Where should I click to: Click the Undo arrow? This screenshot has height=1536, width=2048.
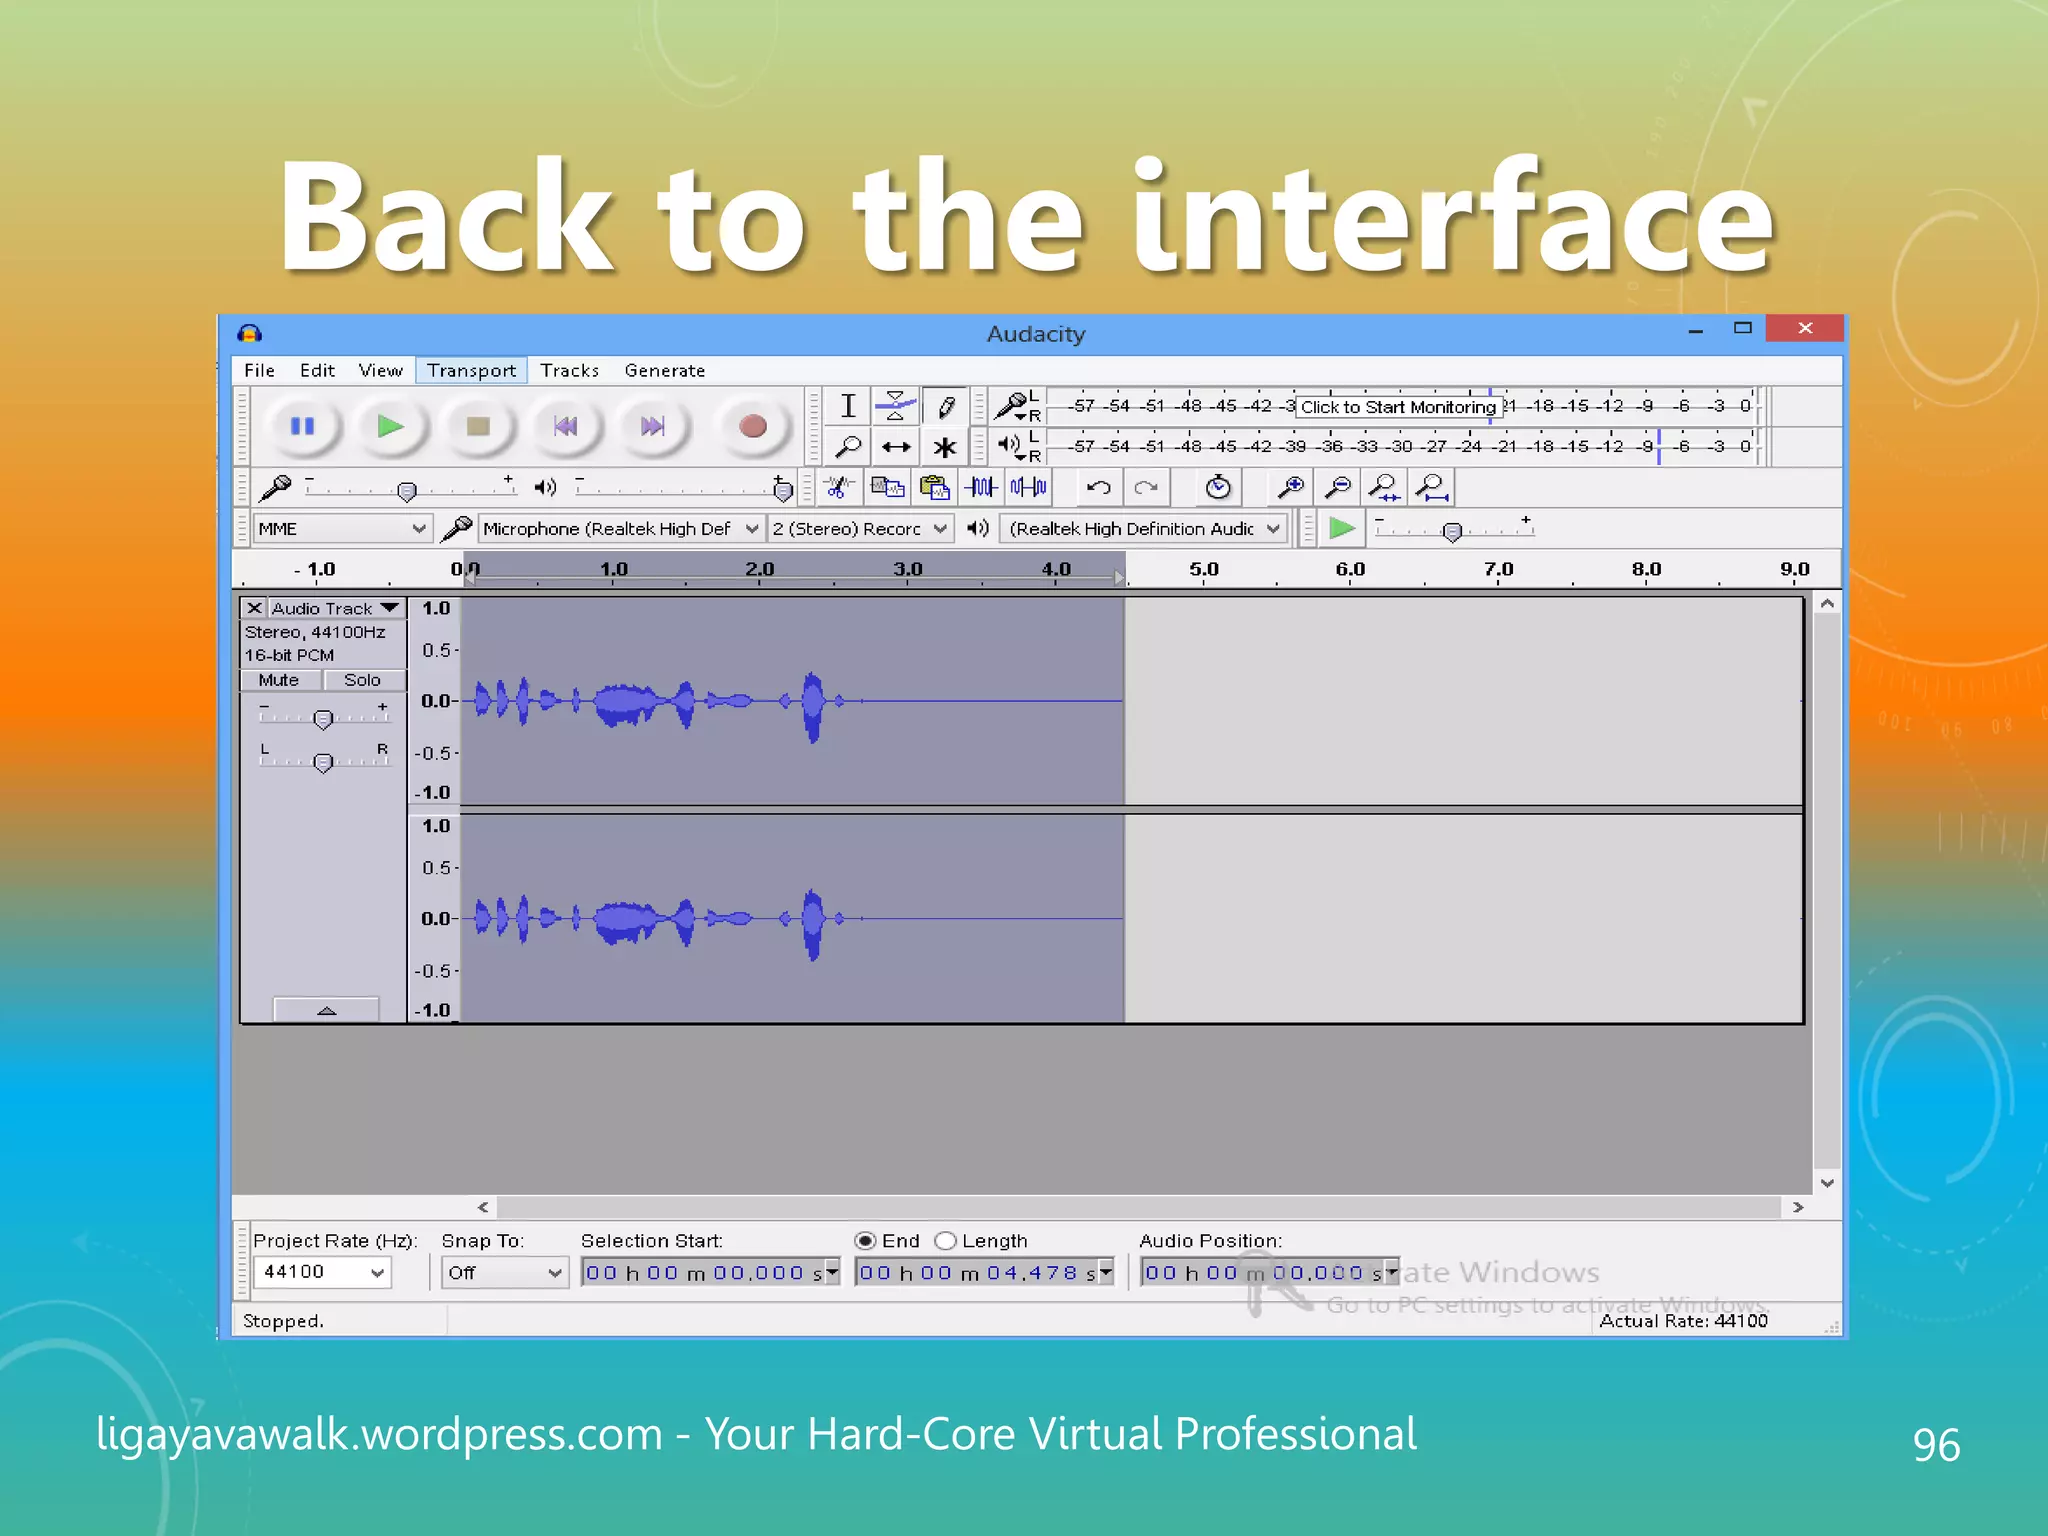point(1098,487)
